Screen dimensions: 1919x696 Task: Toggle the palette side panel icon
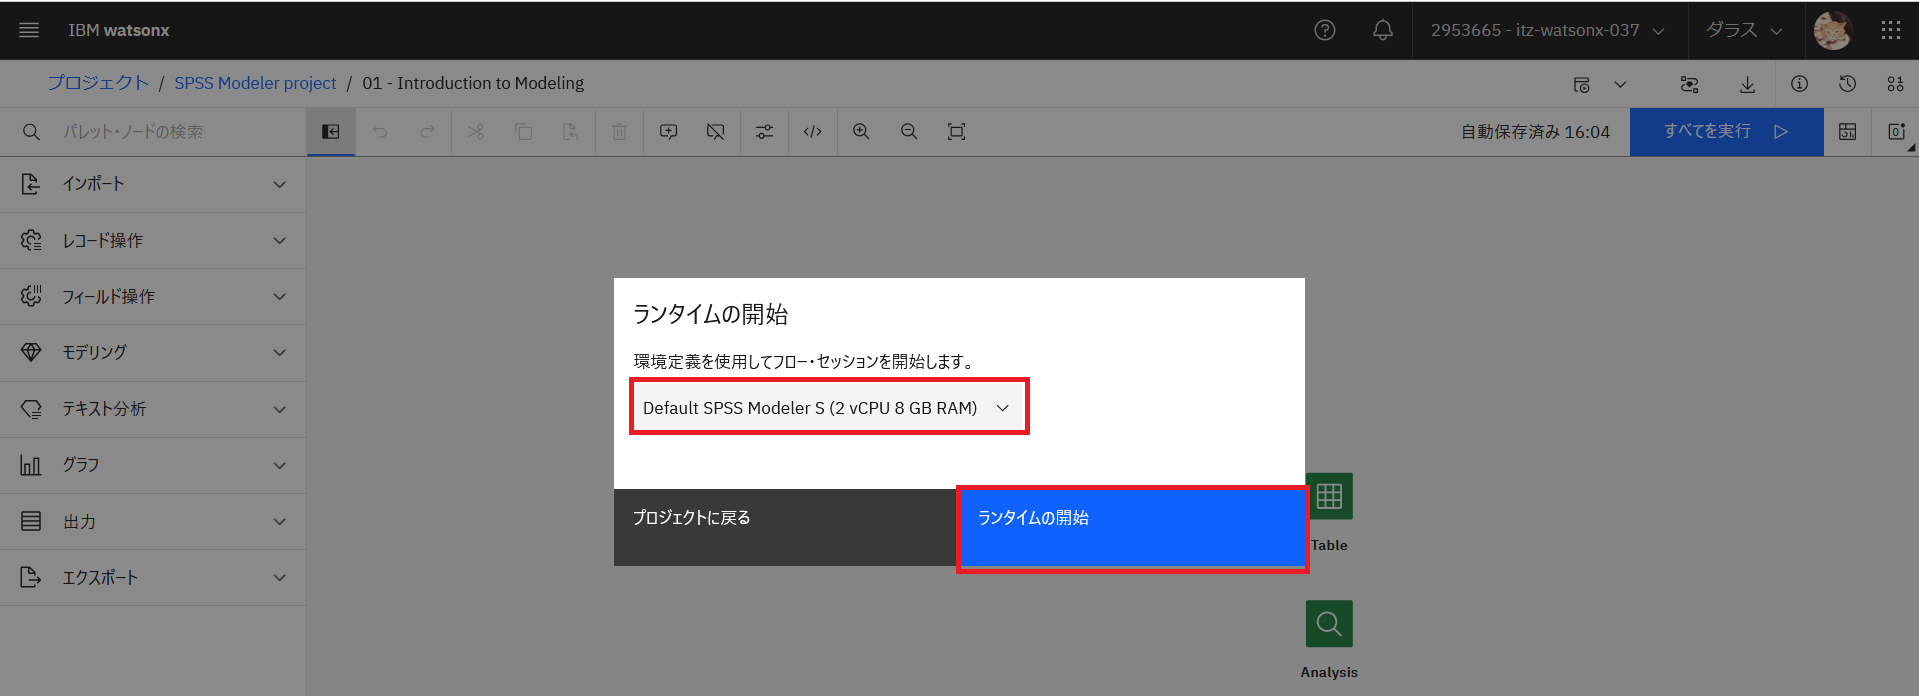click(331, 132)
